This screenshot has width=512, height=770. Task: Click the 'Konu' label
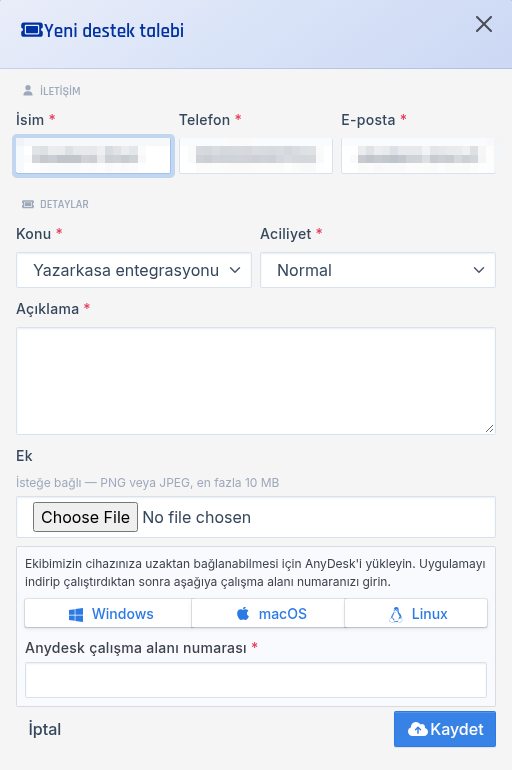33,234
